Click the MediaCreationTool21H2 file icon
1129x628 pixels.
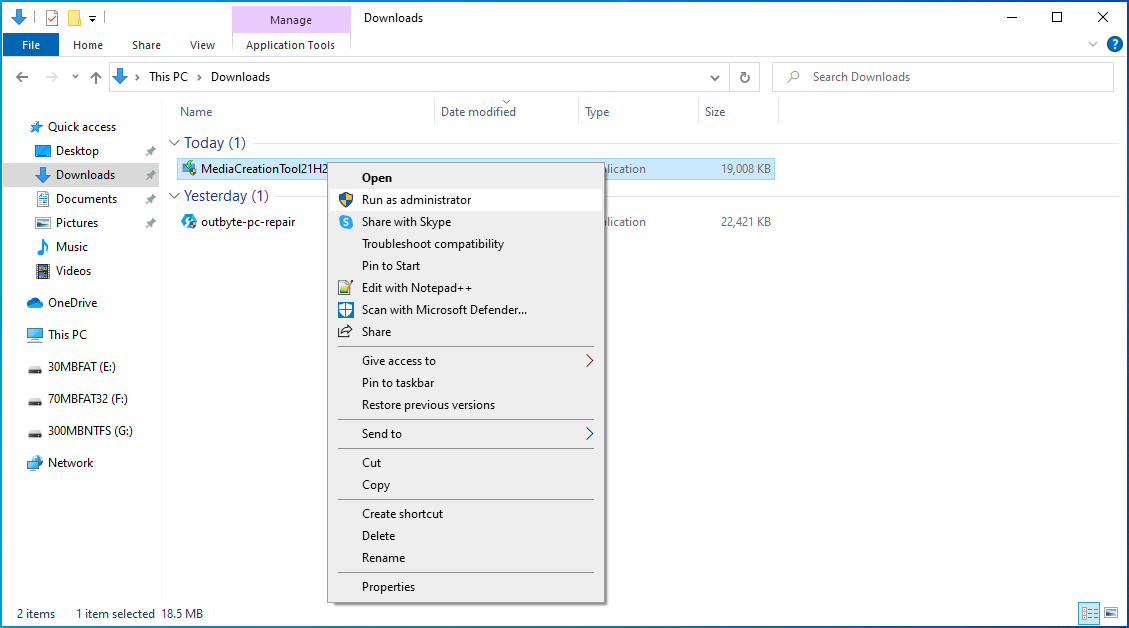tap(189, 168)
